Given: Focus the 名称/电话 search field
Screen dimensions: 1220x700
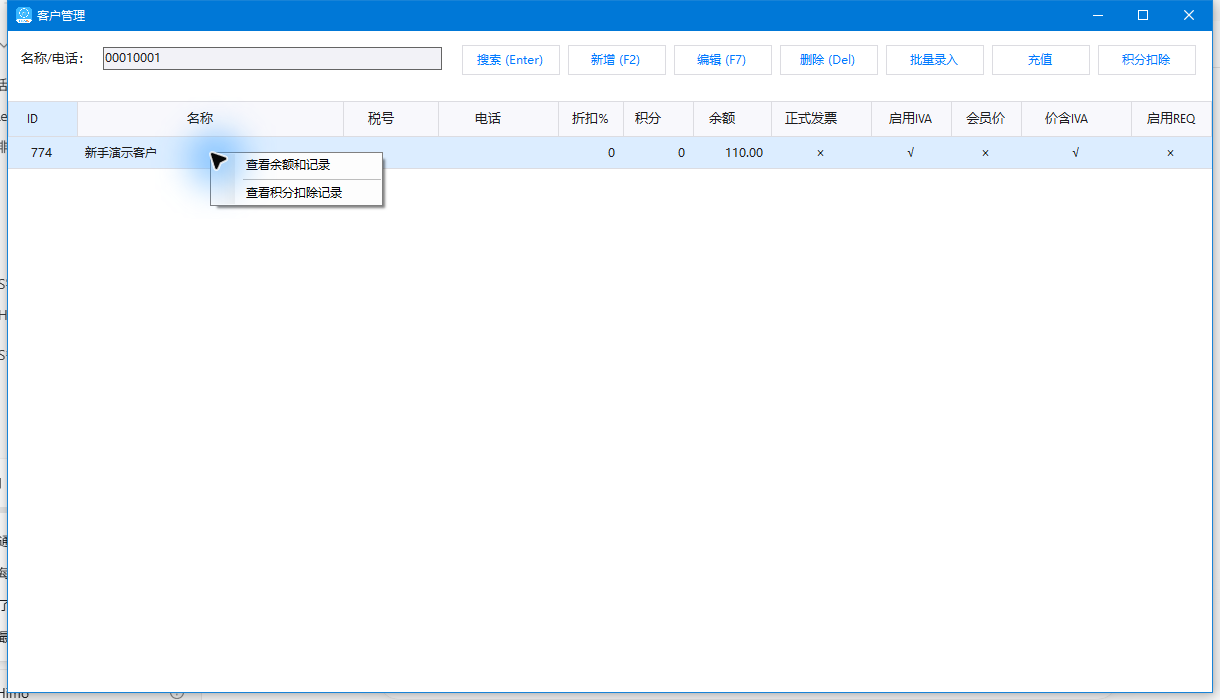Looking at the screenshot, I should [272, 59].
